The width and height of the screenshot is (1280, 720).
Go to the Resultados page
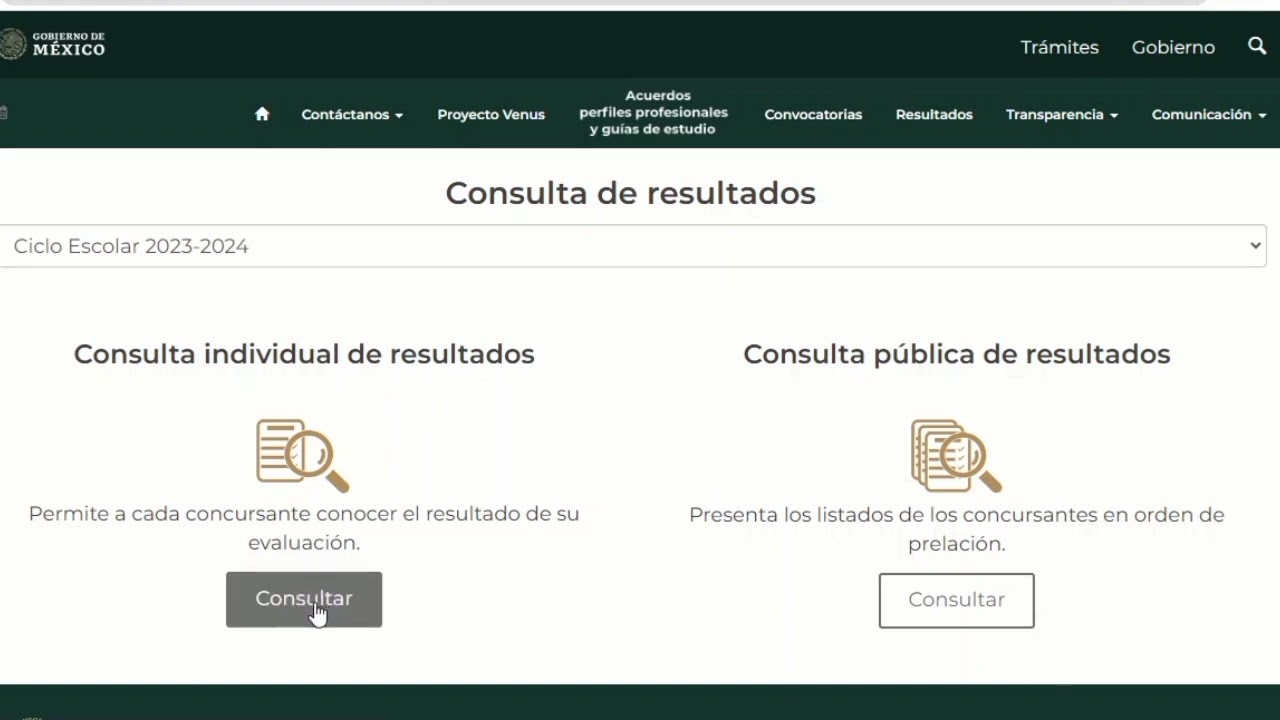tap(933, 114)
